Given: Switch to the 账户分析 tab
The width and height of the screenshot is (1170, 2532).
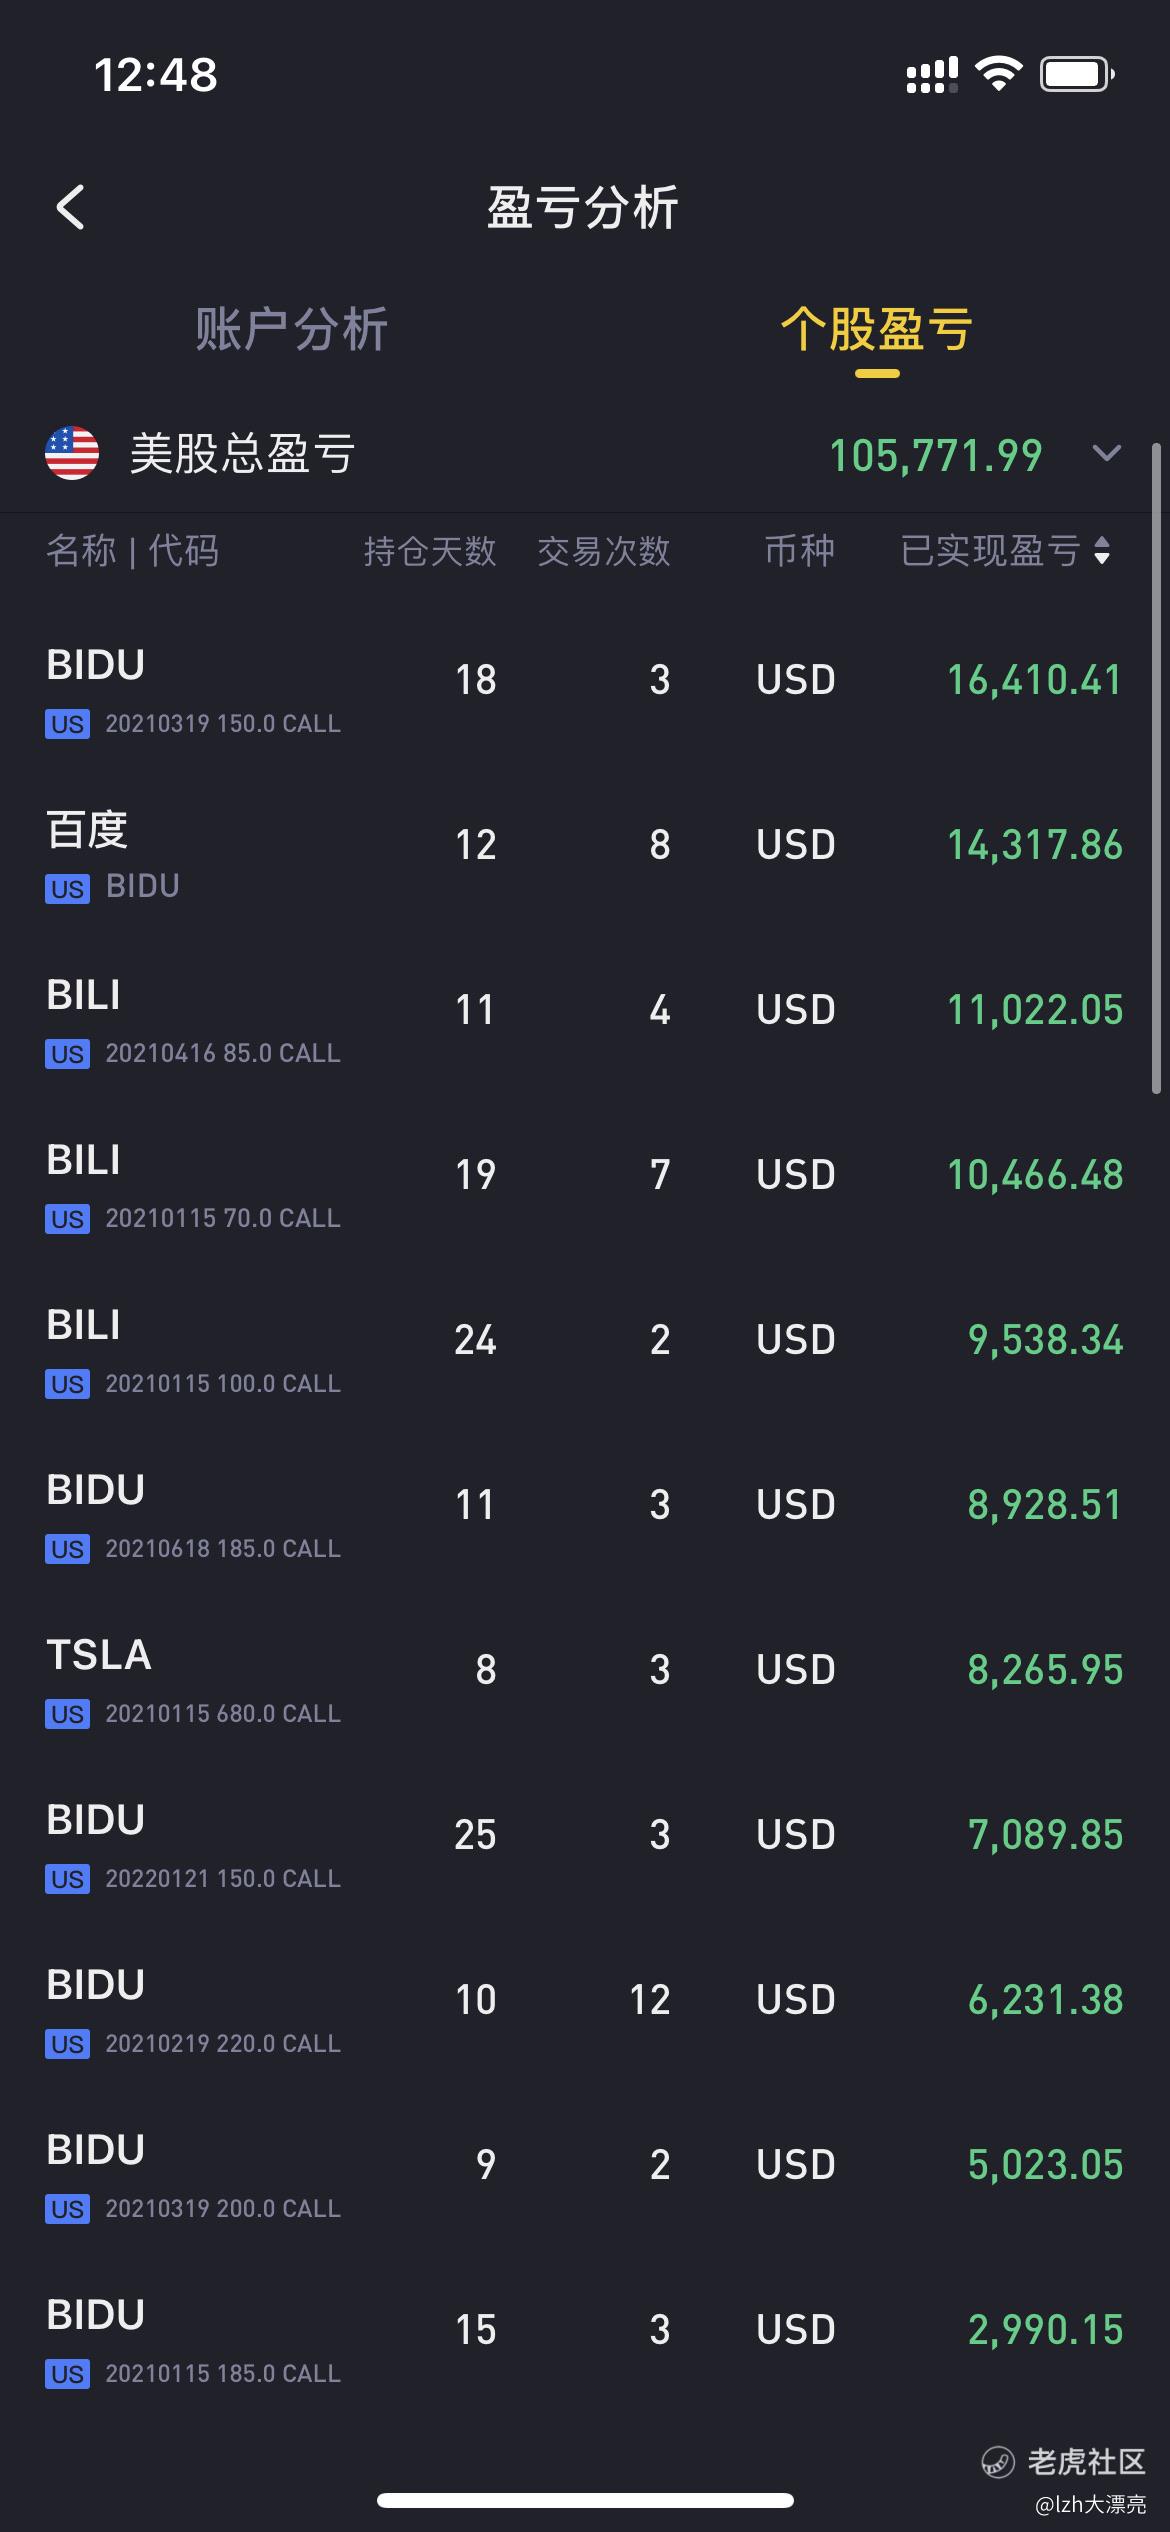Looking at the screenshot, I should pyautogui.click(x=291, y=330).
